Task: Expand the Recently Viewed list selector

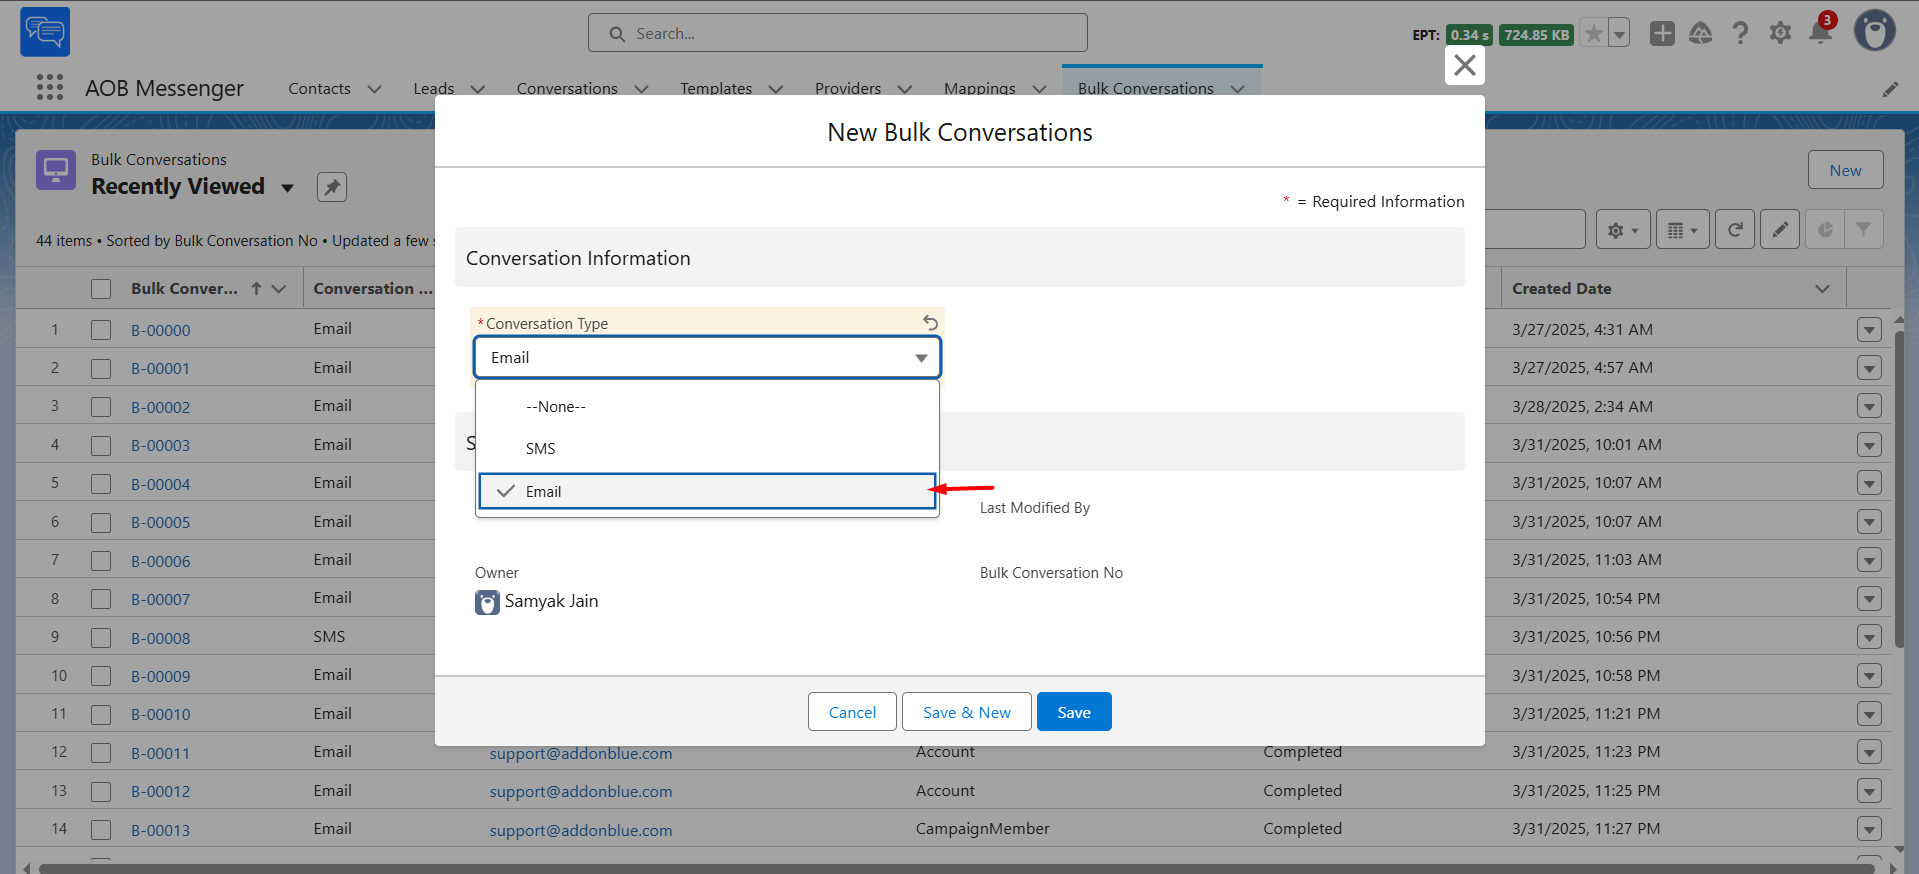Action: click(x=288, y=188)
